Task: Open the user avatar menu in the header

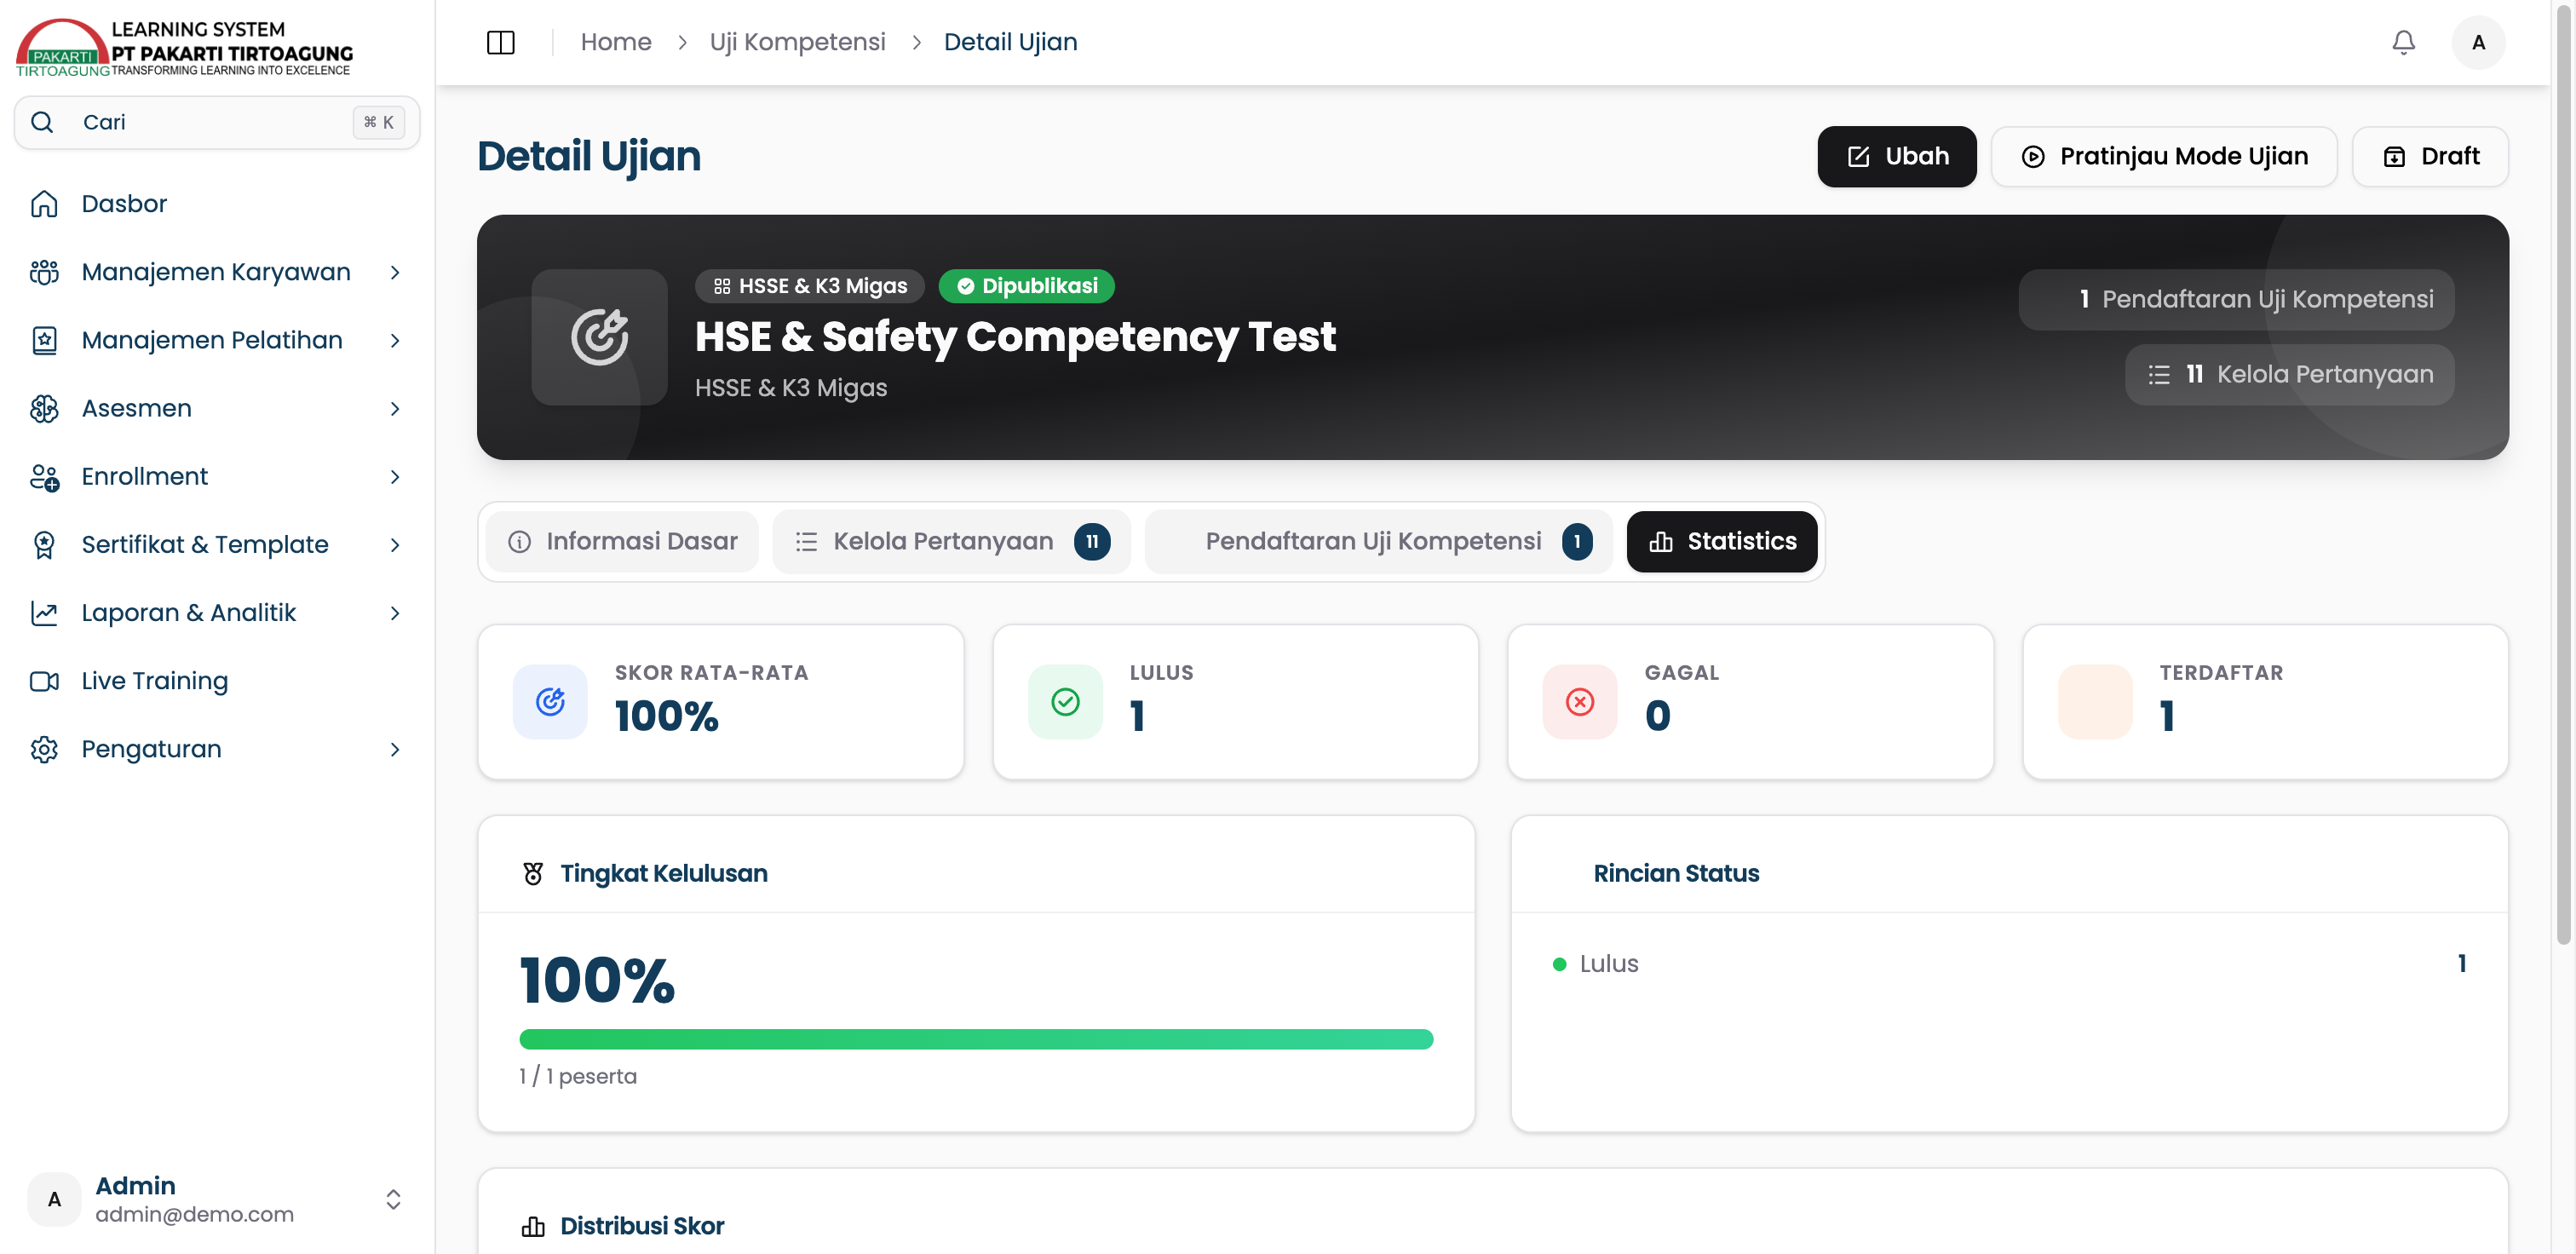Action: tap(2478, 42)
